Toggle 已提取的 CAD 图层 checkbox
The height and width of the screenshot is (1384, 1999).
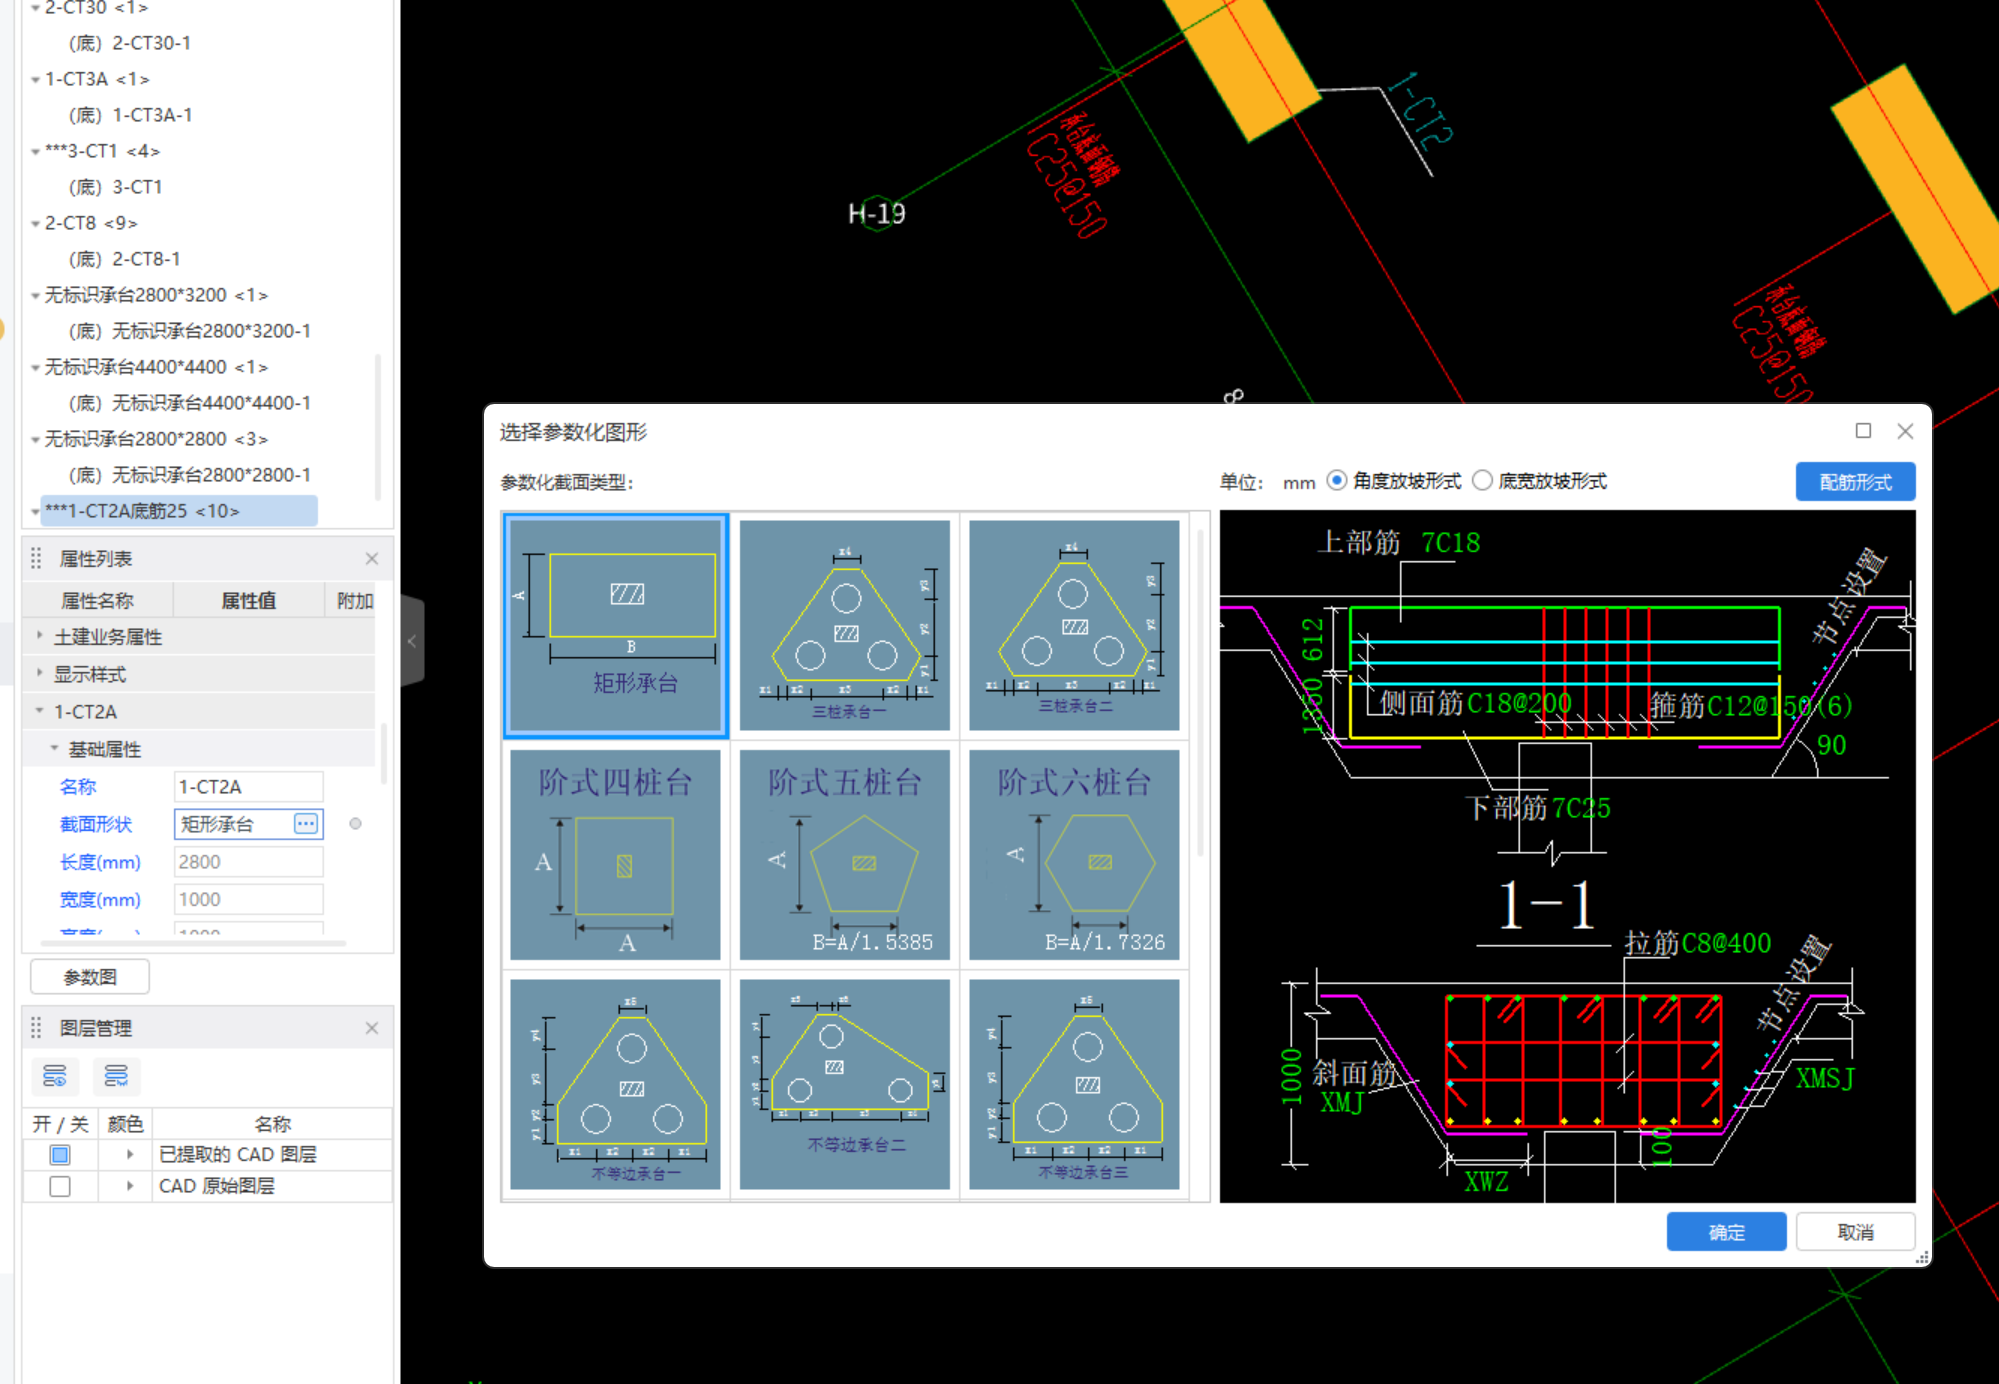pyautogui.click(x=60, y=1155)
